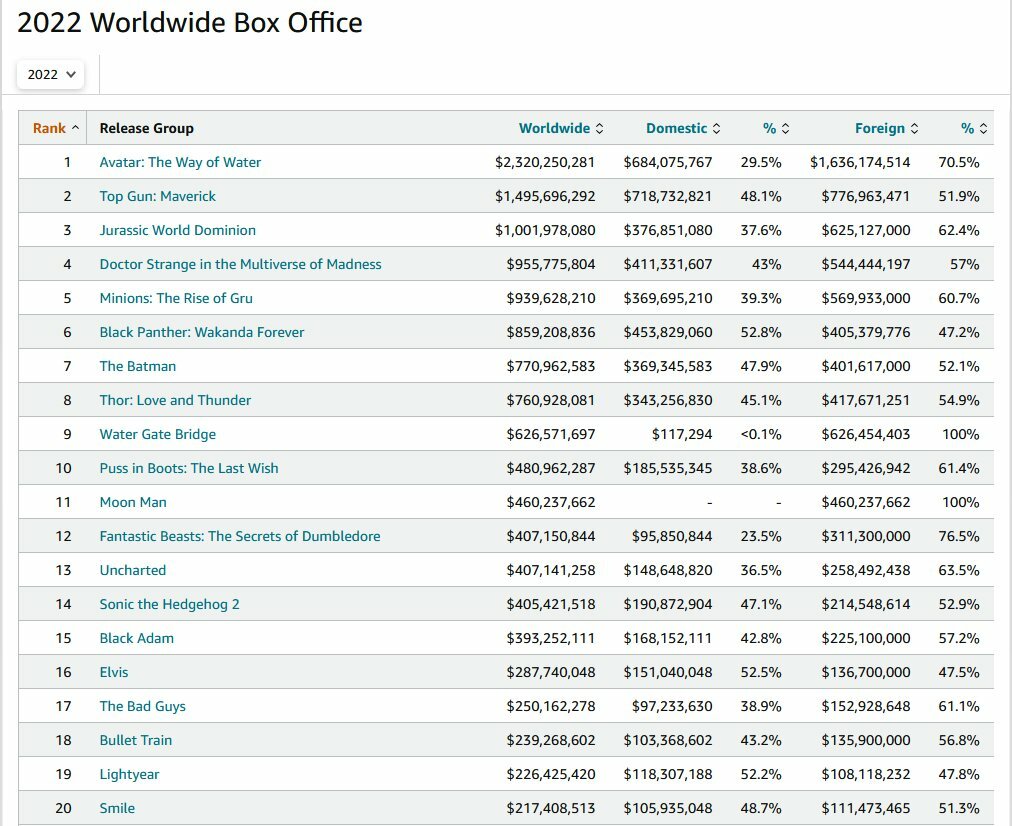Select Doctor Strange worldwide $955,775,804
This screenshot has height=826, width=1012.
click(x=551, y=264)
